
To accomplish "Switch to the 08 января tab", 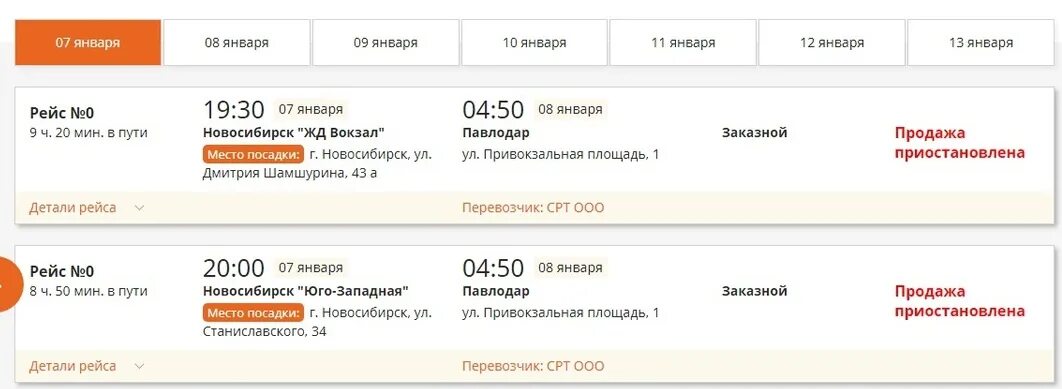I will coord(237,43).
